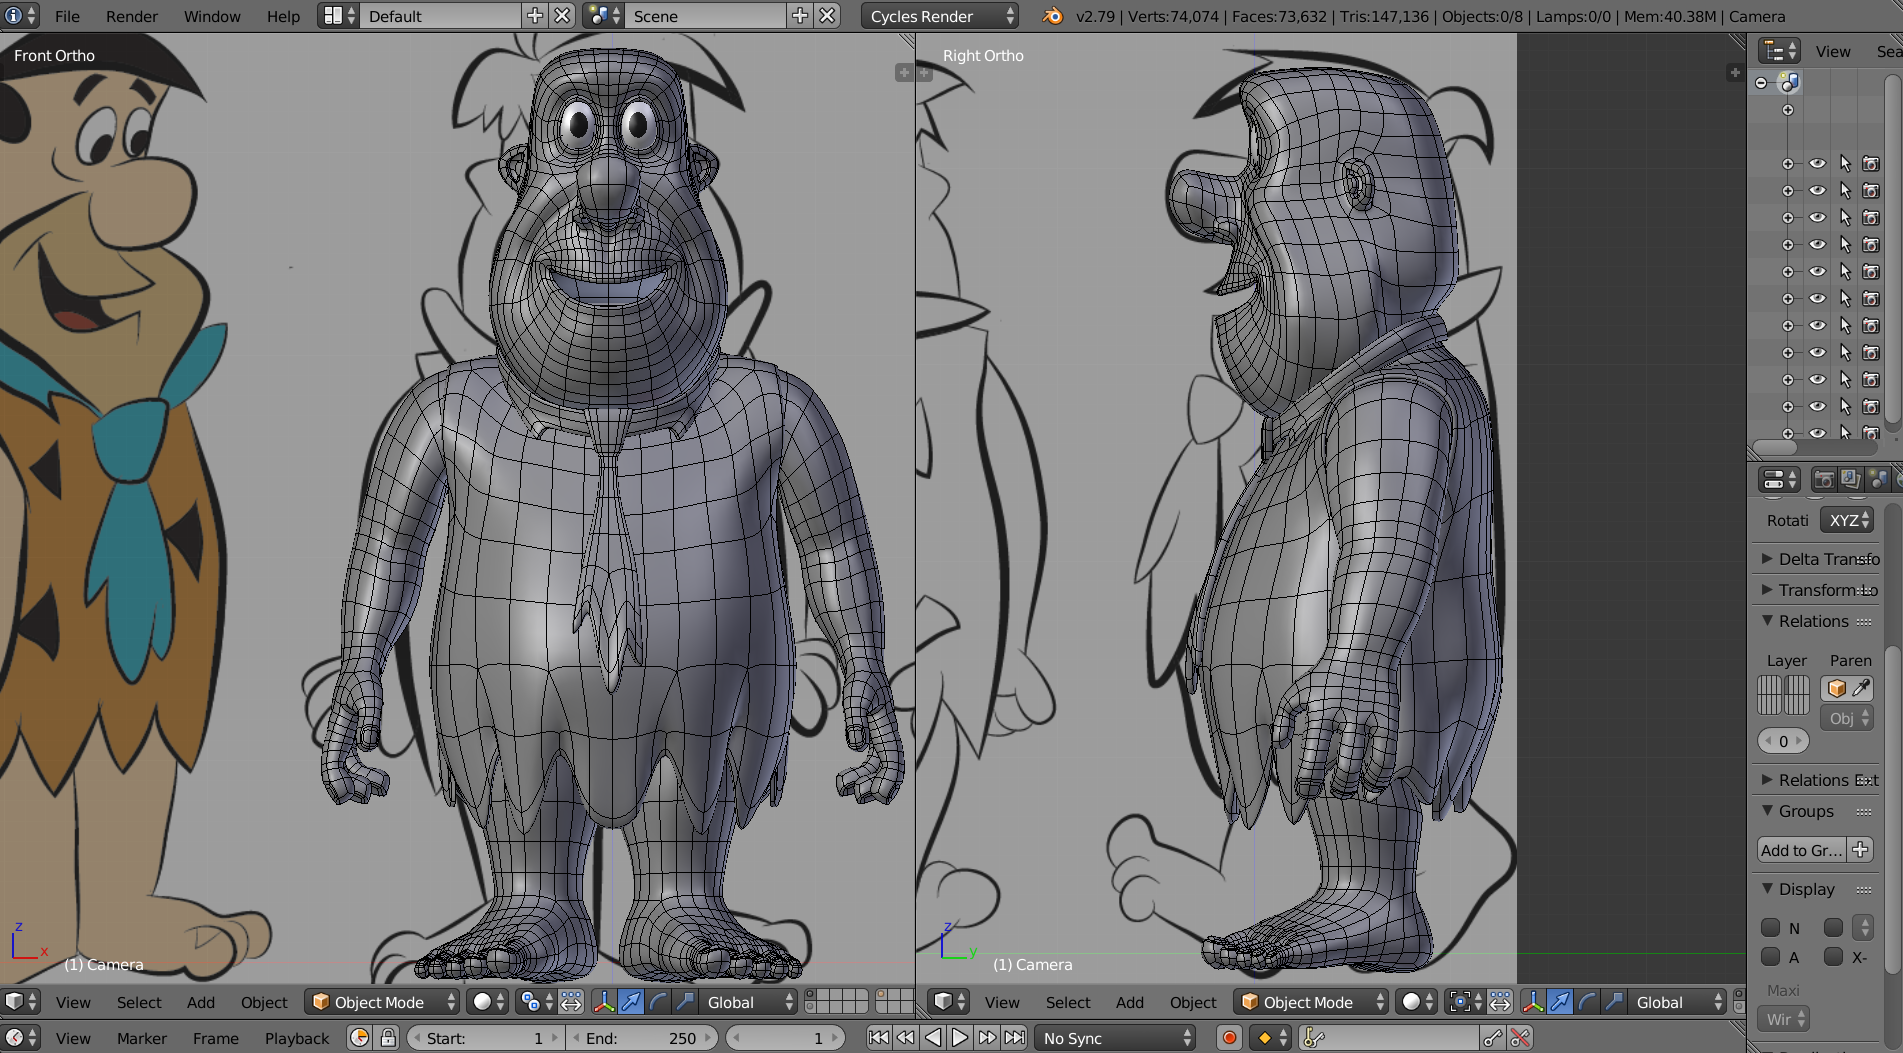Open the Window menu
This screenshot has height=1053, width=1903.
pyautogui.click(x=212, y=16)
